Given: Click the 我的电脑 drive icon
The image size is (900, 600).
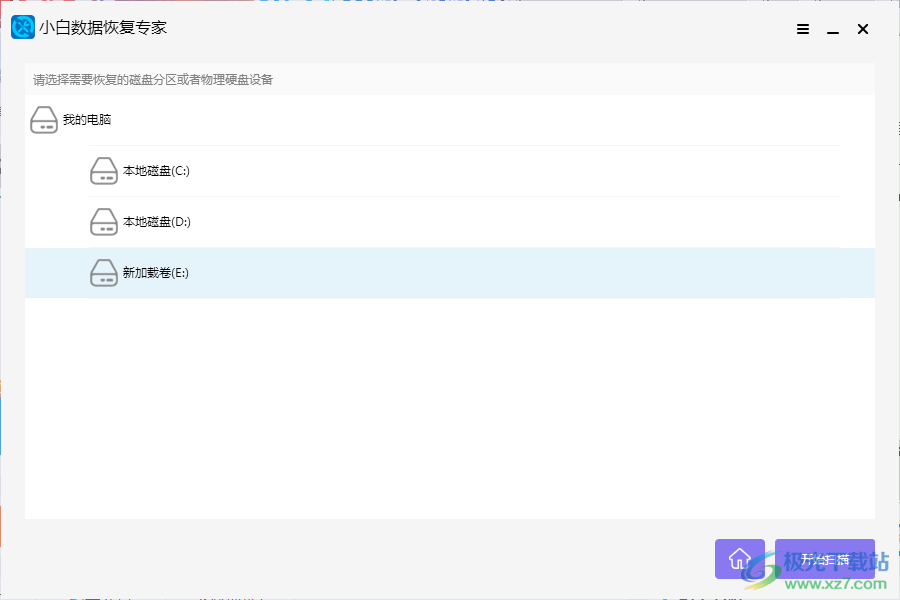Looking at the screenshot, I should click(x=44, y=120).
